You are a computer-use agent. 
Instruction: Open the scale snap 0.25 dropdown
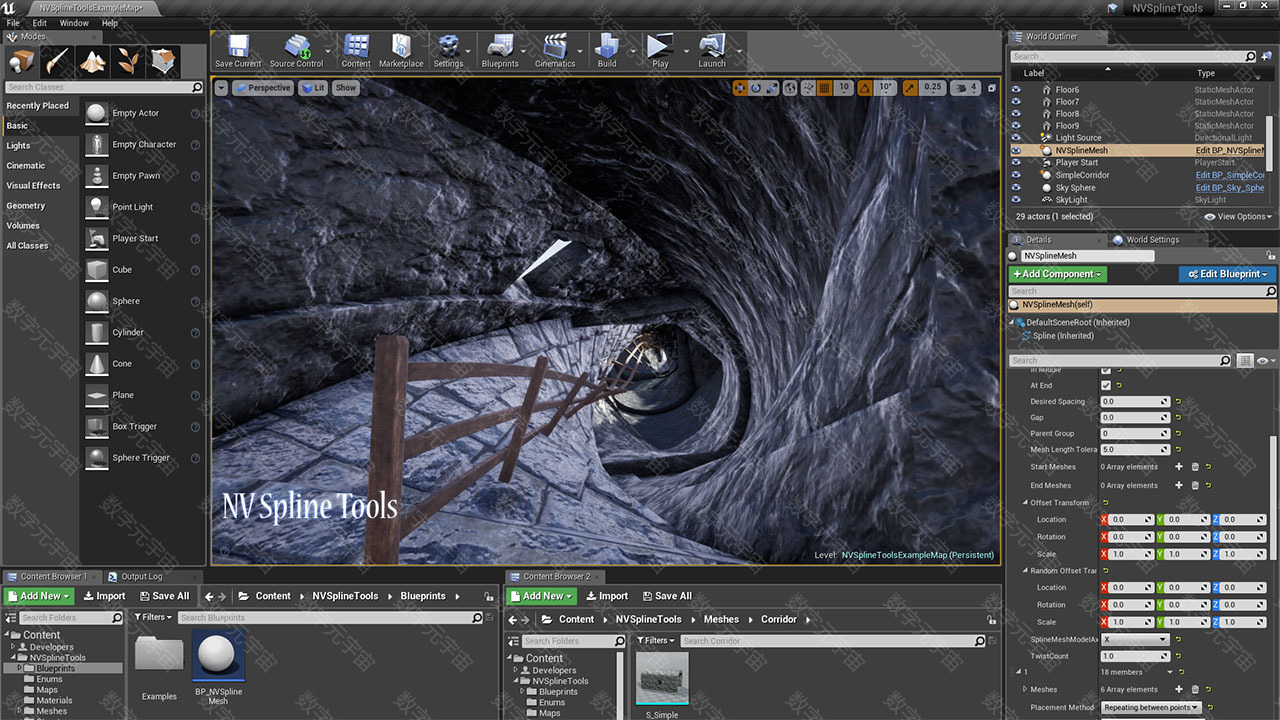(933, 88)
